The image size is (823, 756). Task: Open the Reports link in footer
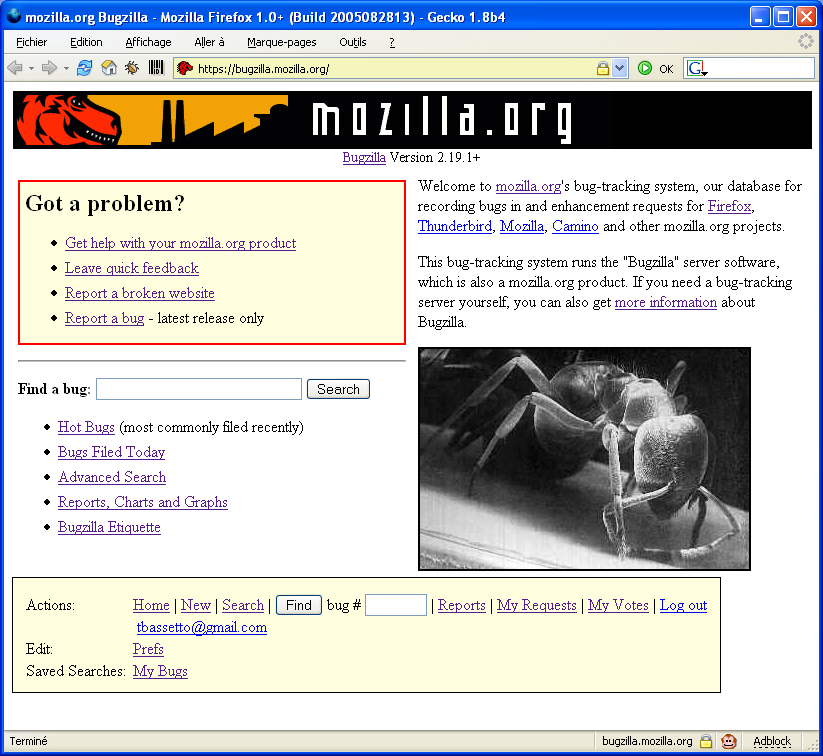coord(462,605)
